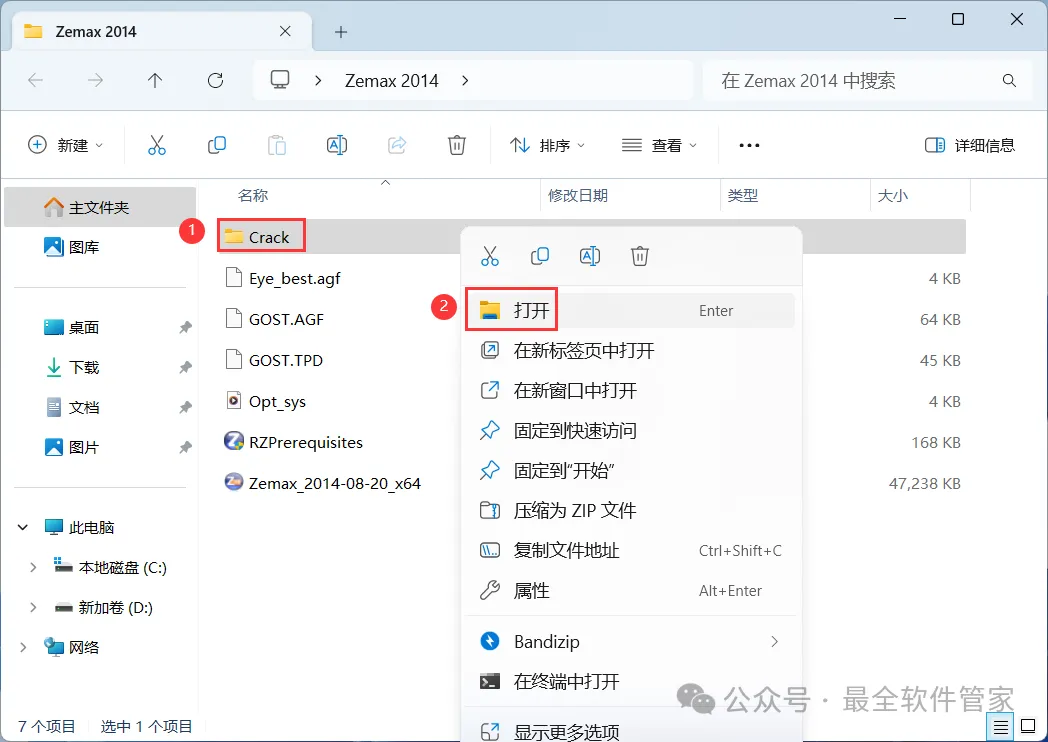1048x742 pixels.
Task: Switch to the details view icon in the status bar
Action: (1001, 727)
